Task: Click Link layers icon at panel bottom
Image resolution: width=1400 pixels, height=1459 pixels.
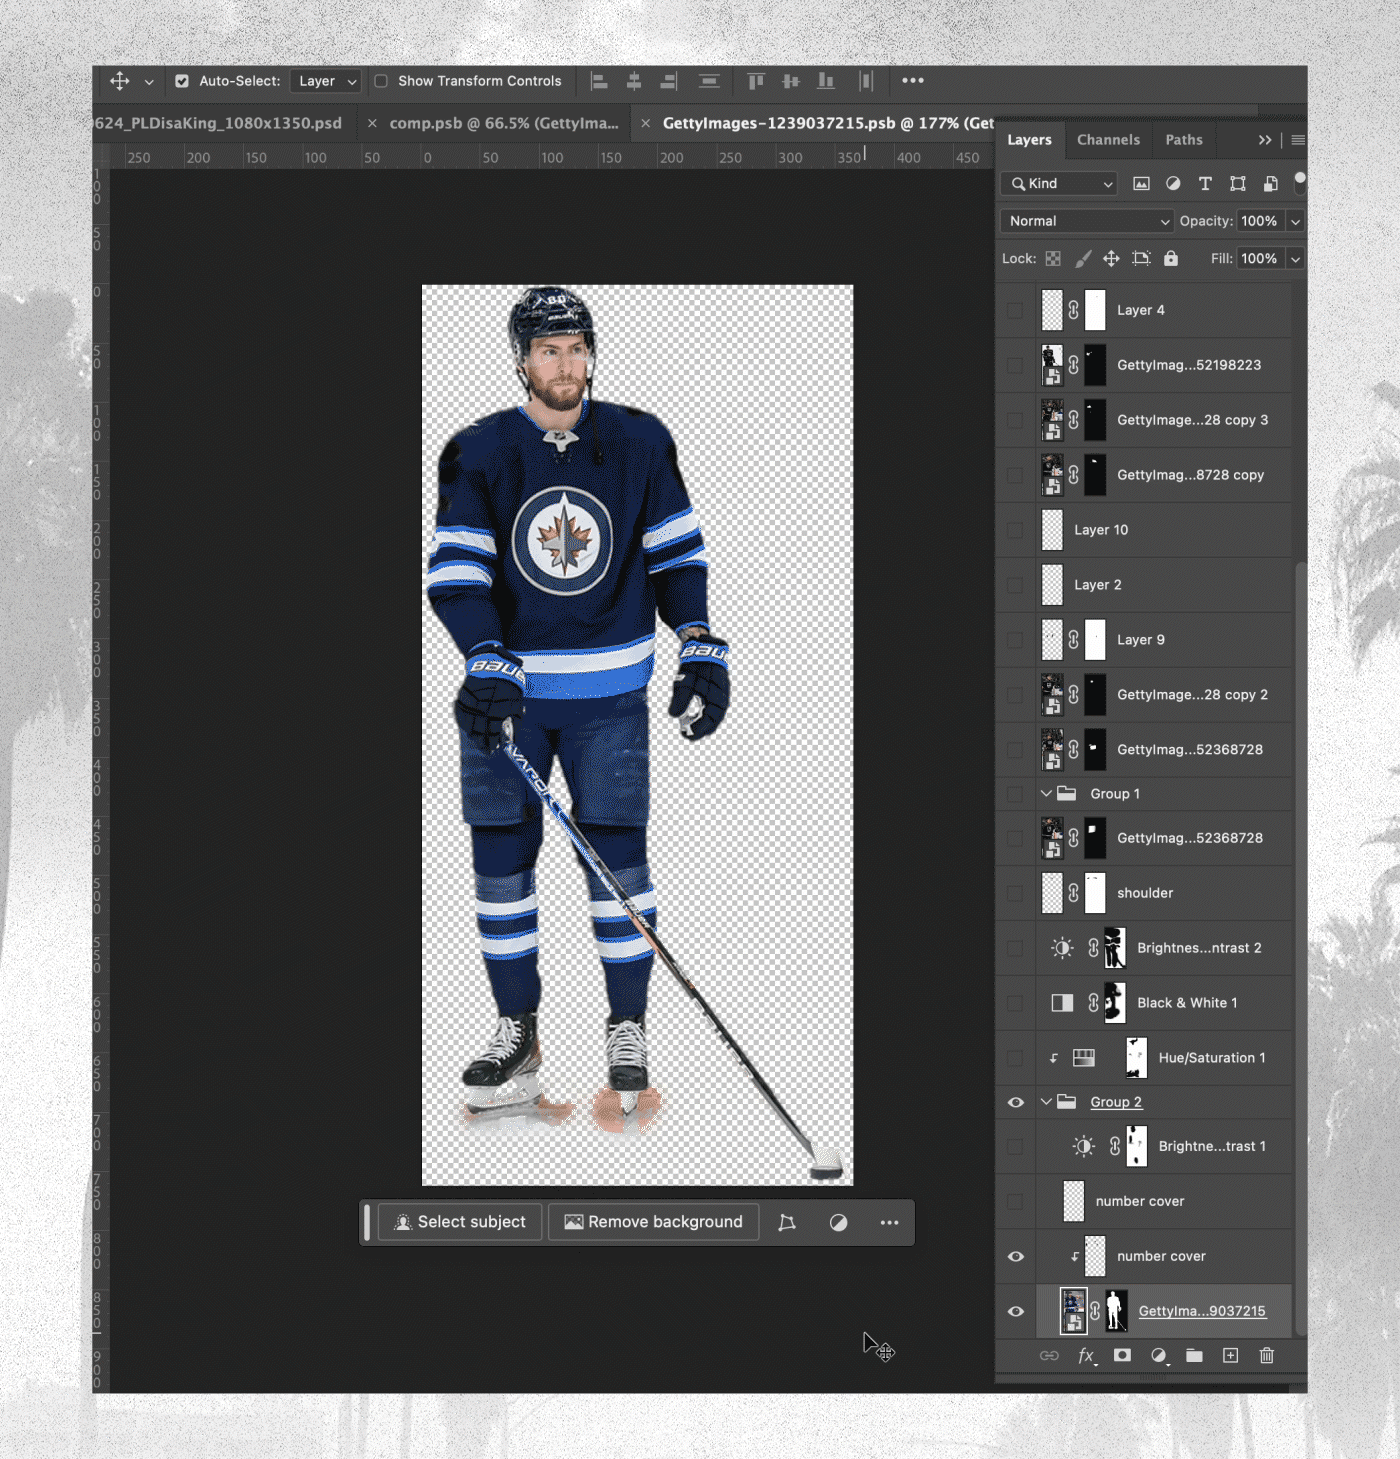Action: pyautogui.click(x=1049, y=1356)
